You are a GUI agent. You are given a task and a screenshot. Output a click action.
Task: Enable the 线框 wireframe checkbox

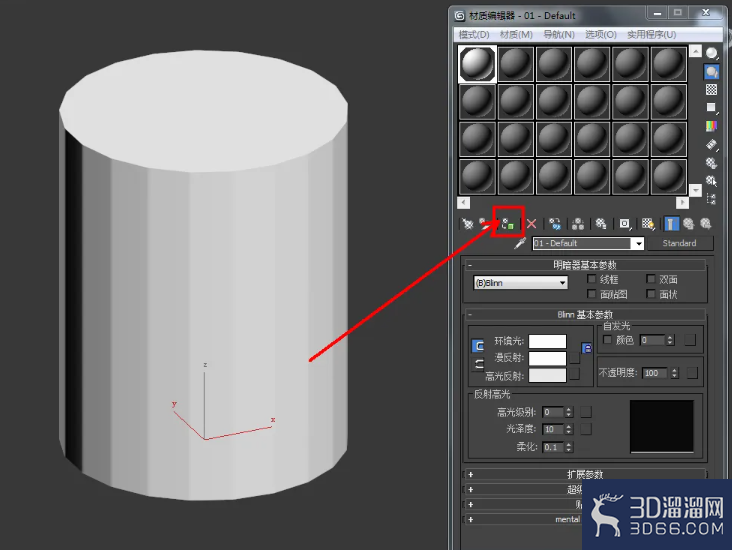591,279
